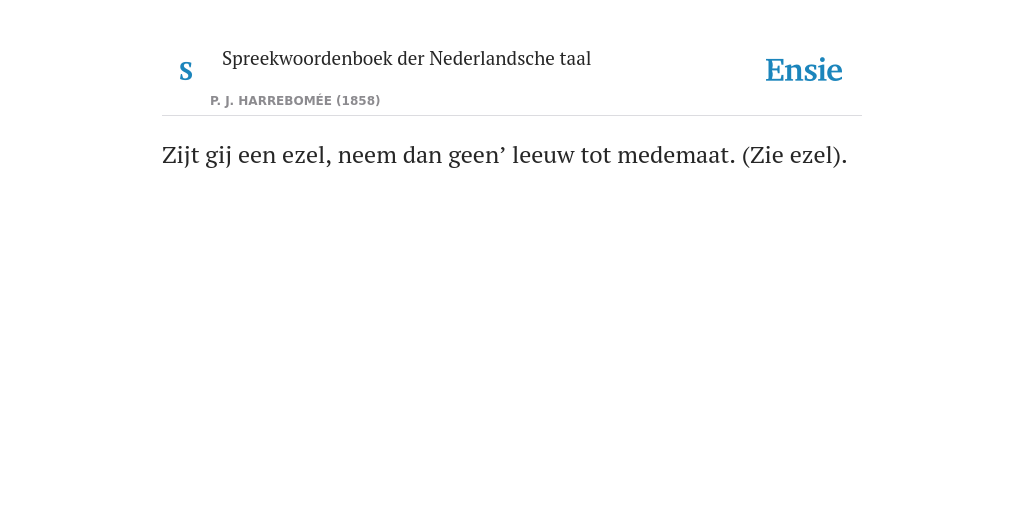
Task: Click the word "Spreekwoordenboek" in the header
Action: click(x=307, y=59)
